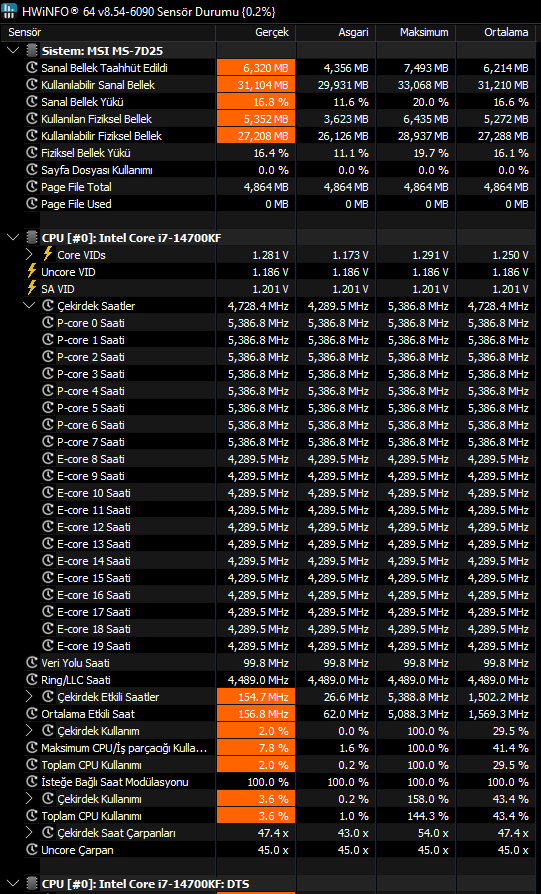Image resolution: width=541 pixels, height=894 pixels.
Task: Click the clock icon of Page File Total
Action: pos(32,187)
